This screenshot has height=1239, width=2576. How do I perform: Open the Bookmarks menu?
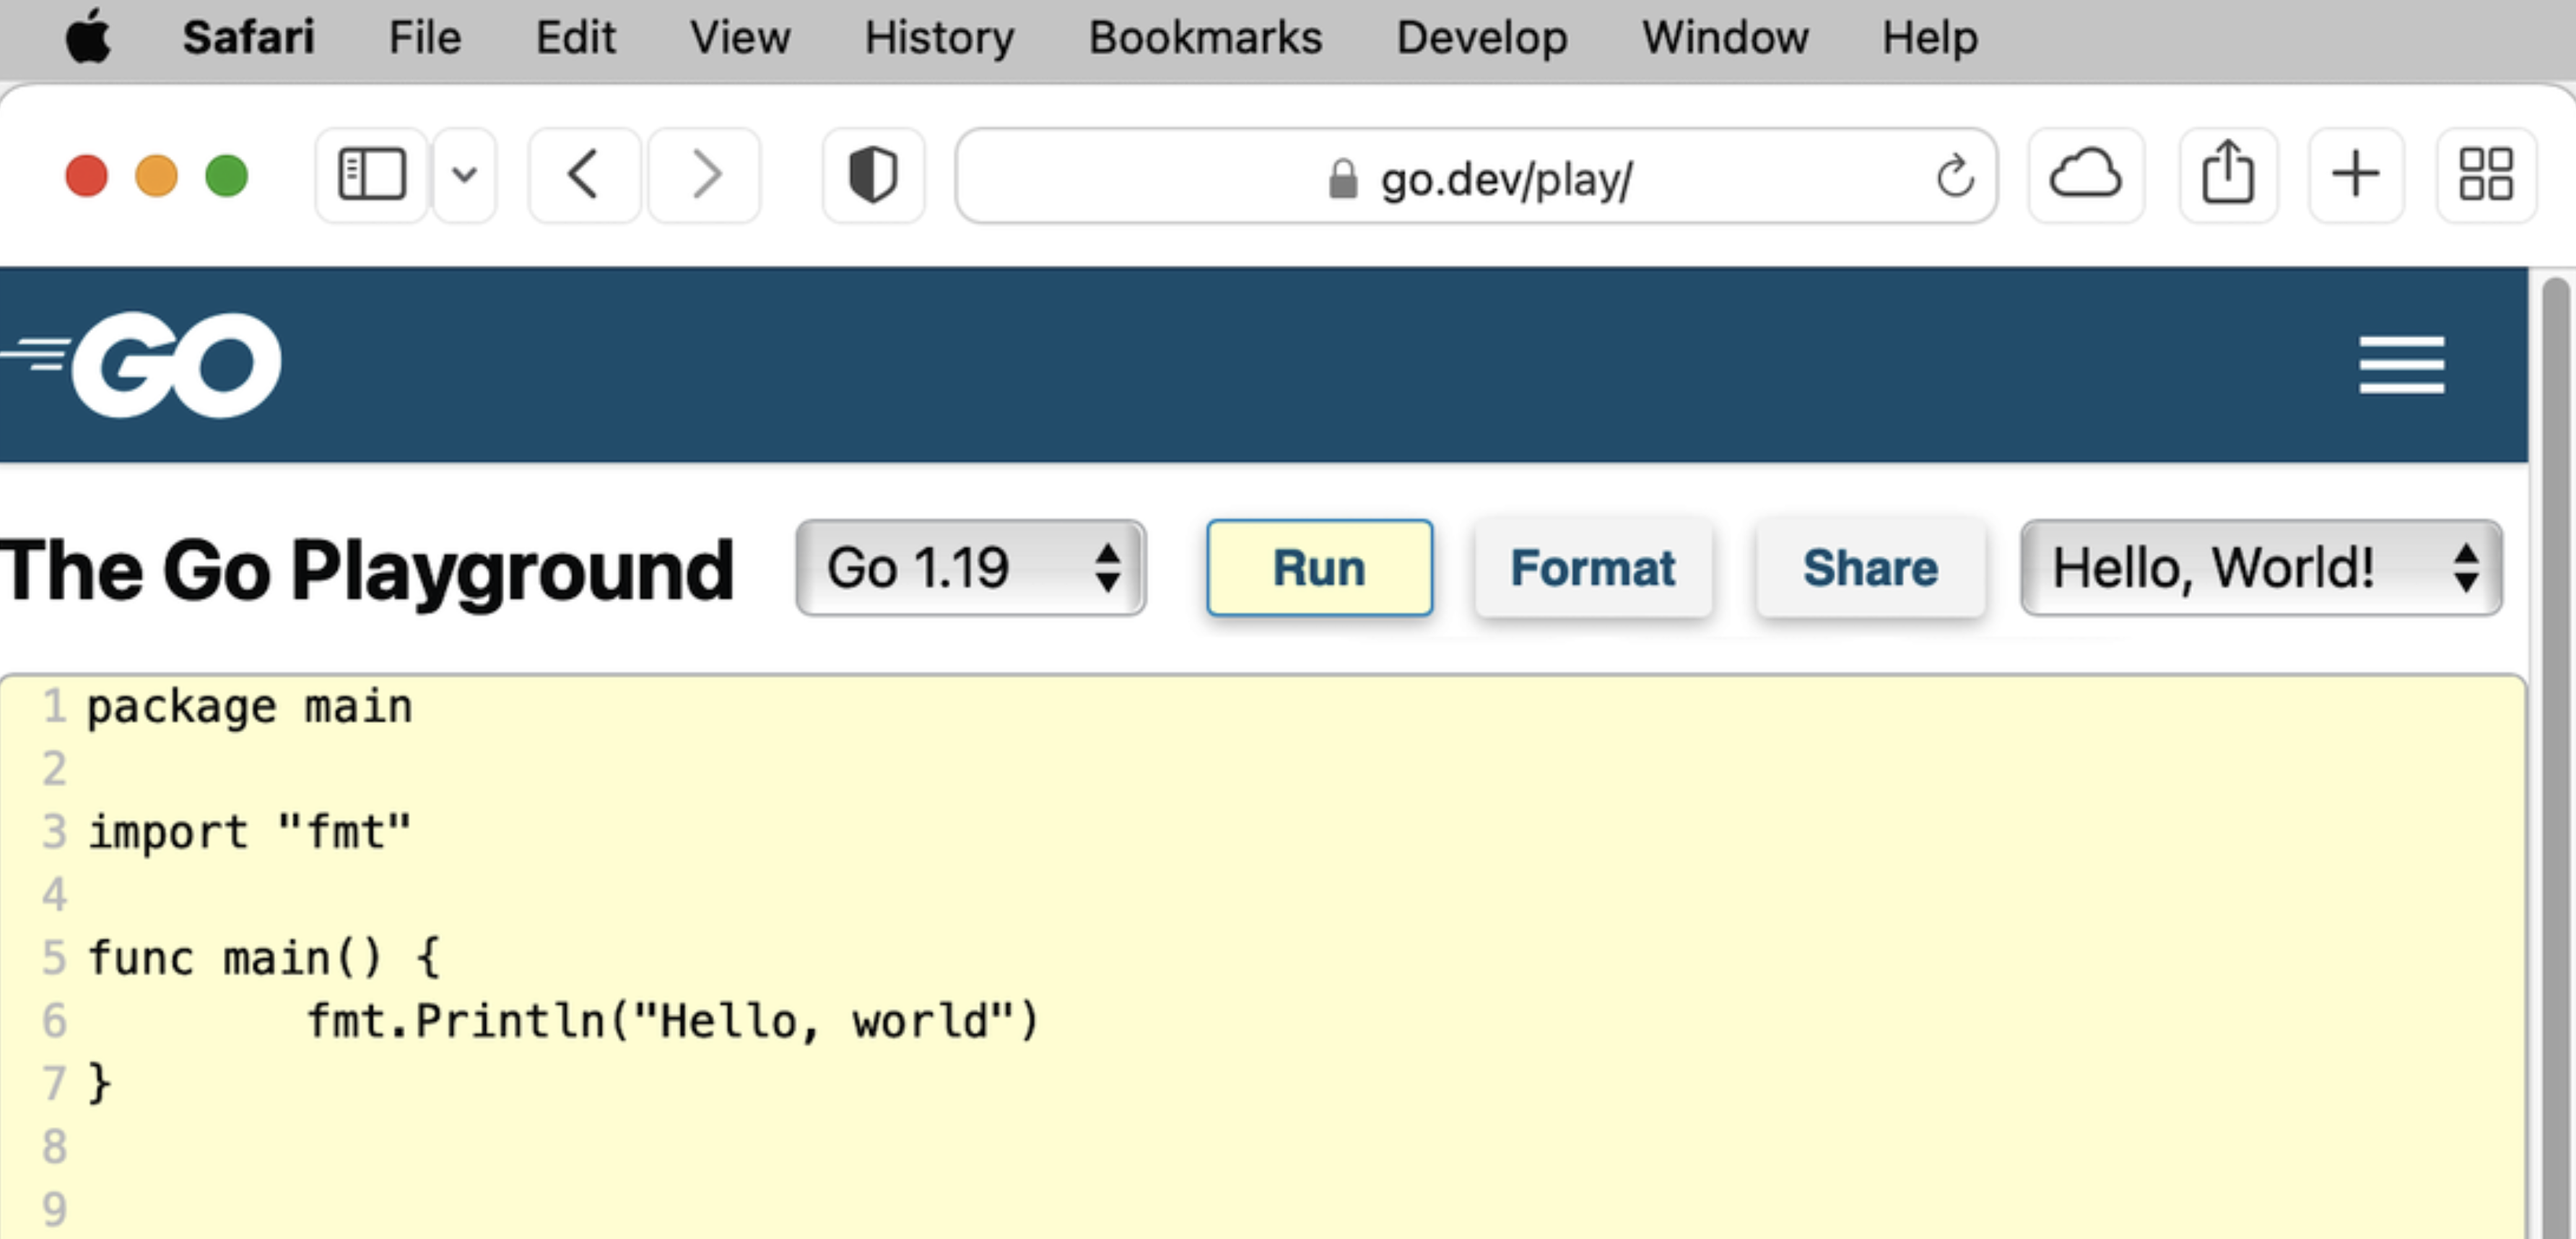1205,37
